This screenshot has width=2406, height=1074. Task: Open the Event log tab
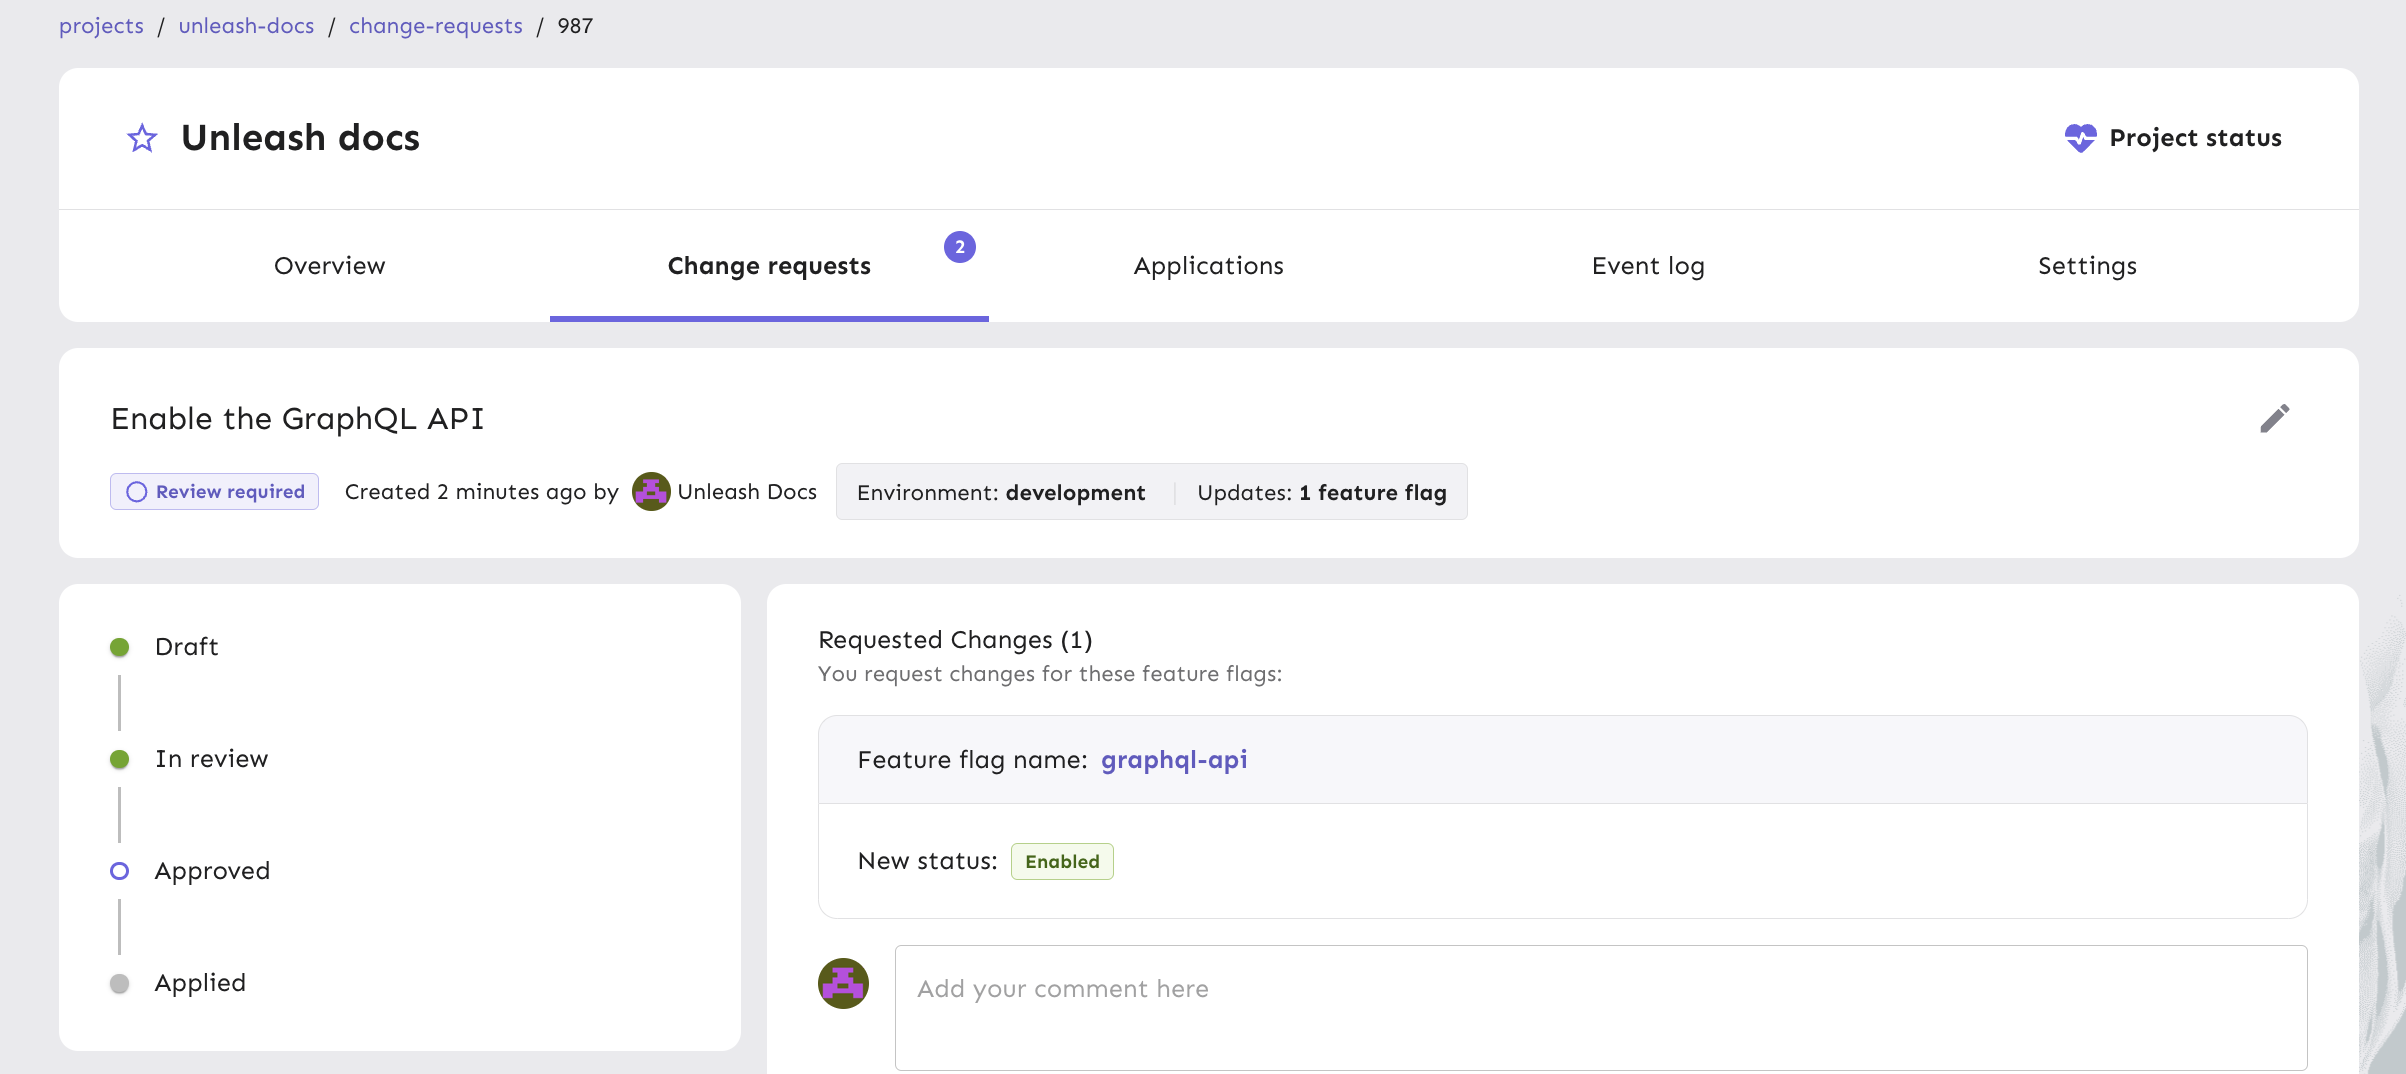1648,266
